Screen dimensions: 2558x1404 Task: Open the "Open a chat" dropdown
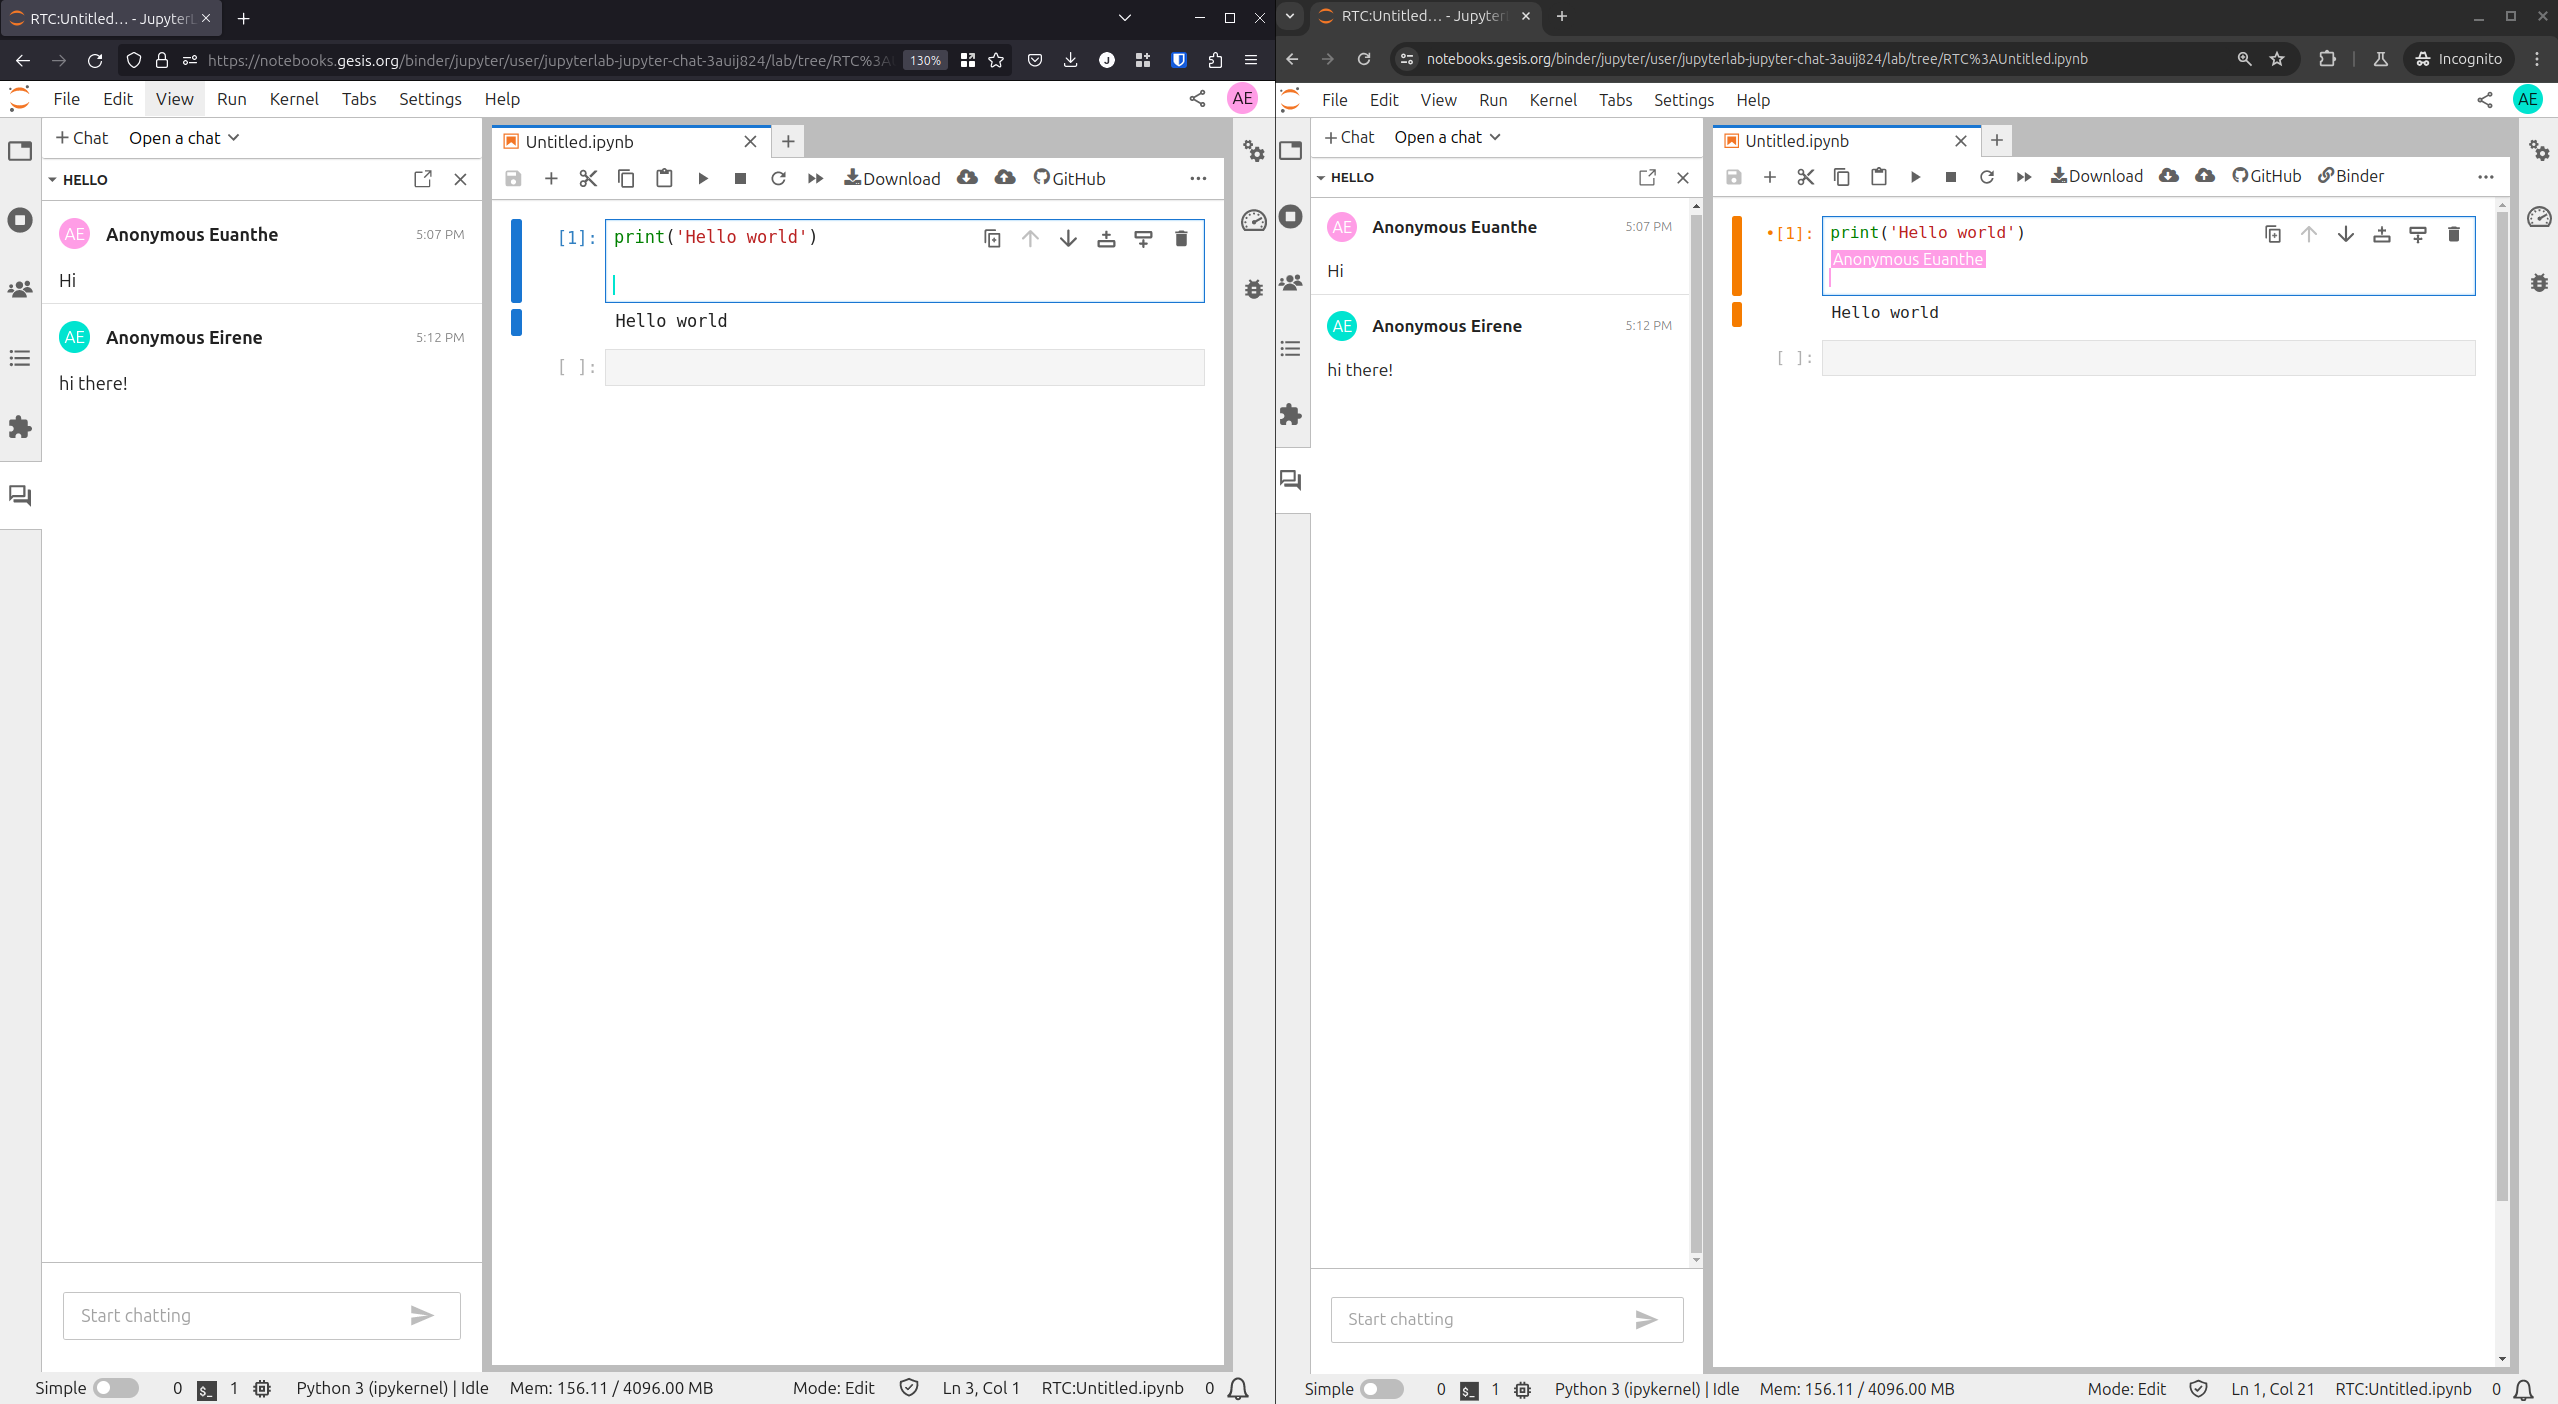[x=184, y=137]
